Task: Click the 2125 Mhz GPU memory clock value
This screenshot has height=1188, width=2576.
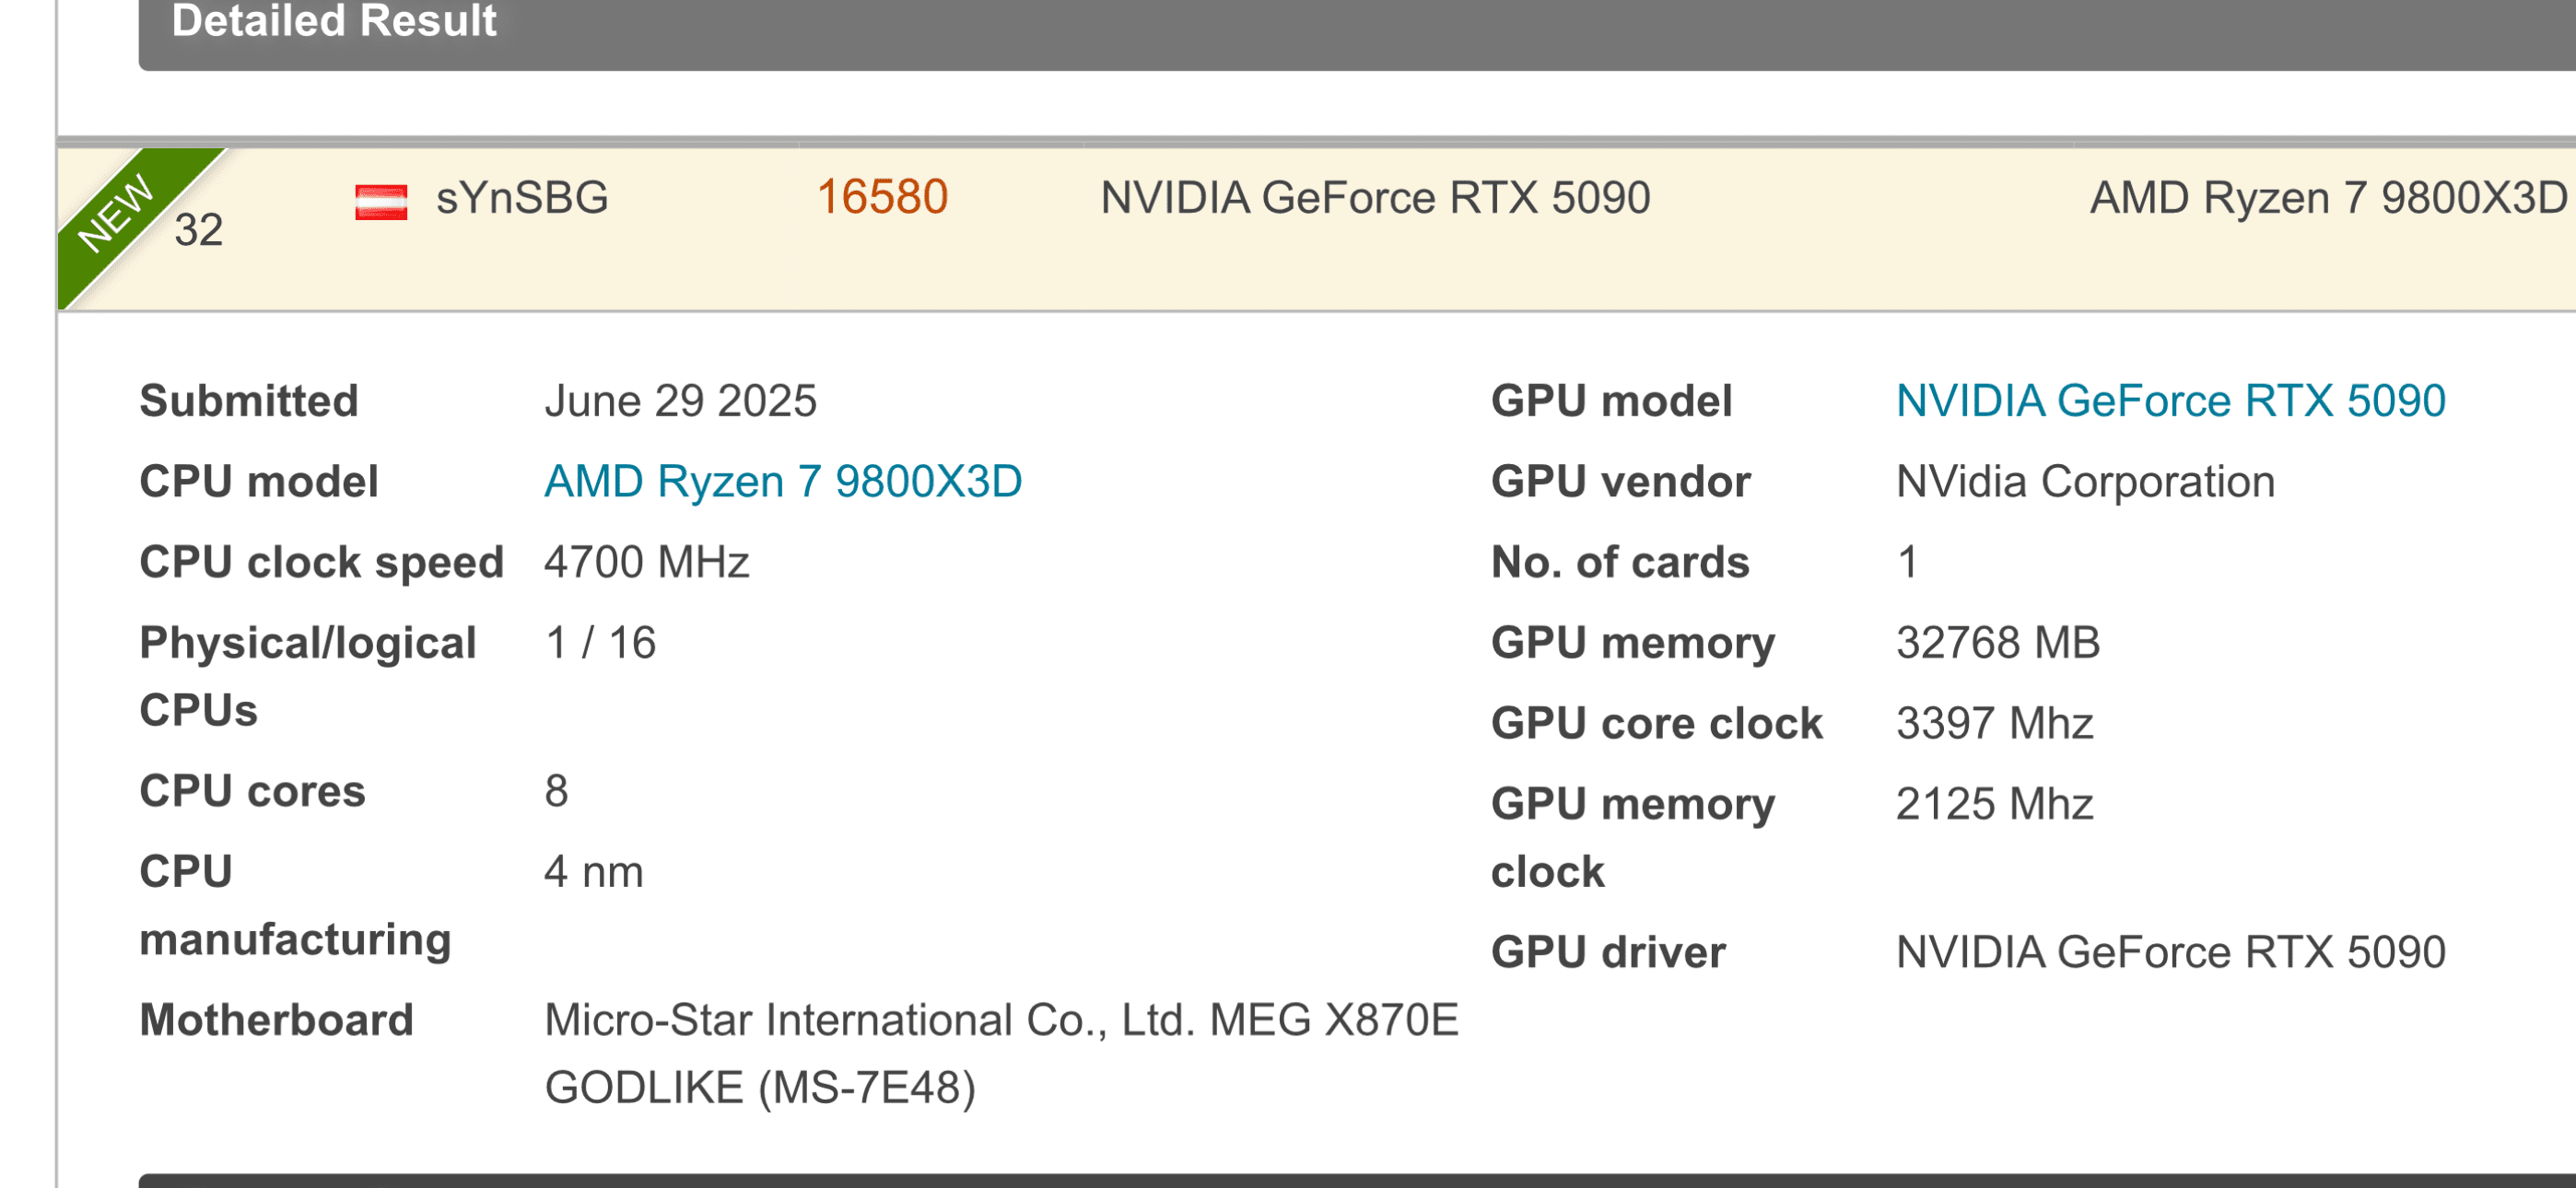Action: (x=1994, y=804)
